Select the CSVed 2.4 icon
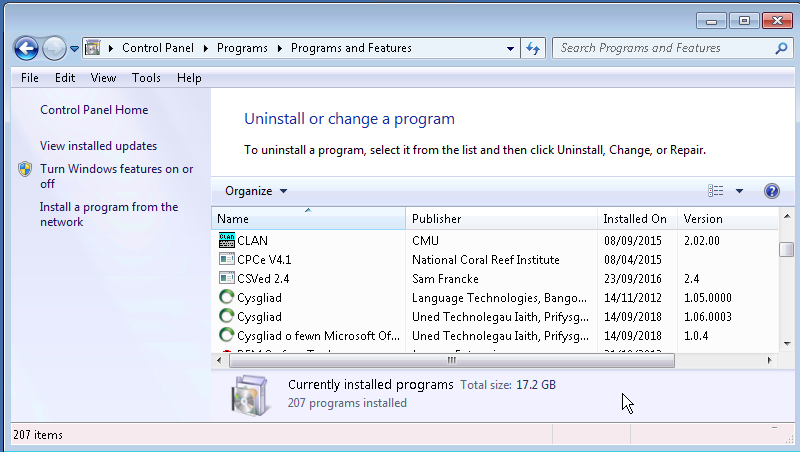The image size is (800, 452). click(227, 278)
